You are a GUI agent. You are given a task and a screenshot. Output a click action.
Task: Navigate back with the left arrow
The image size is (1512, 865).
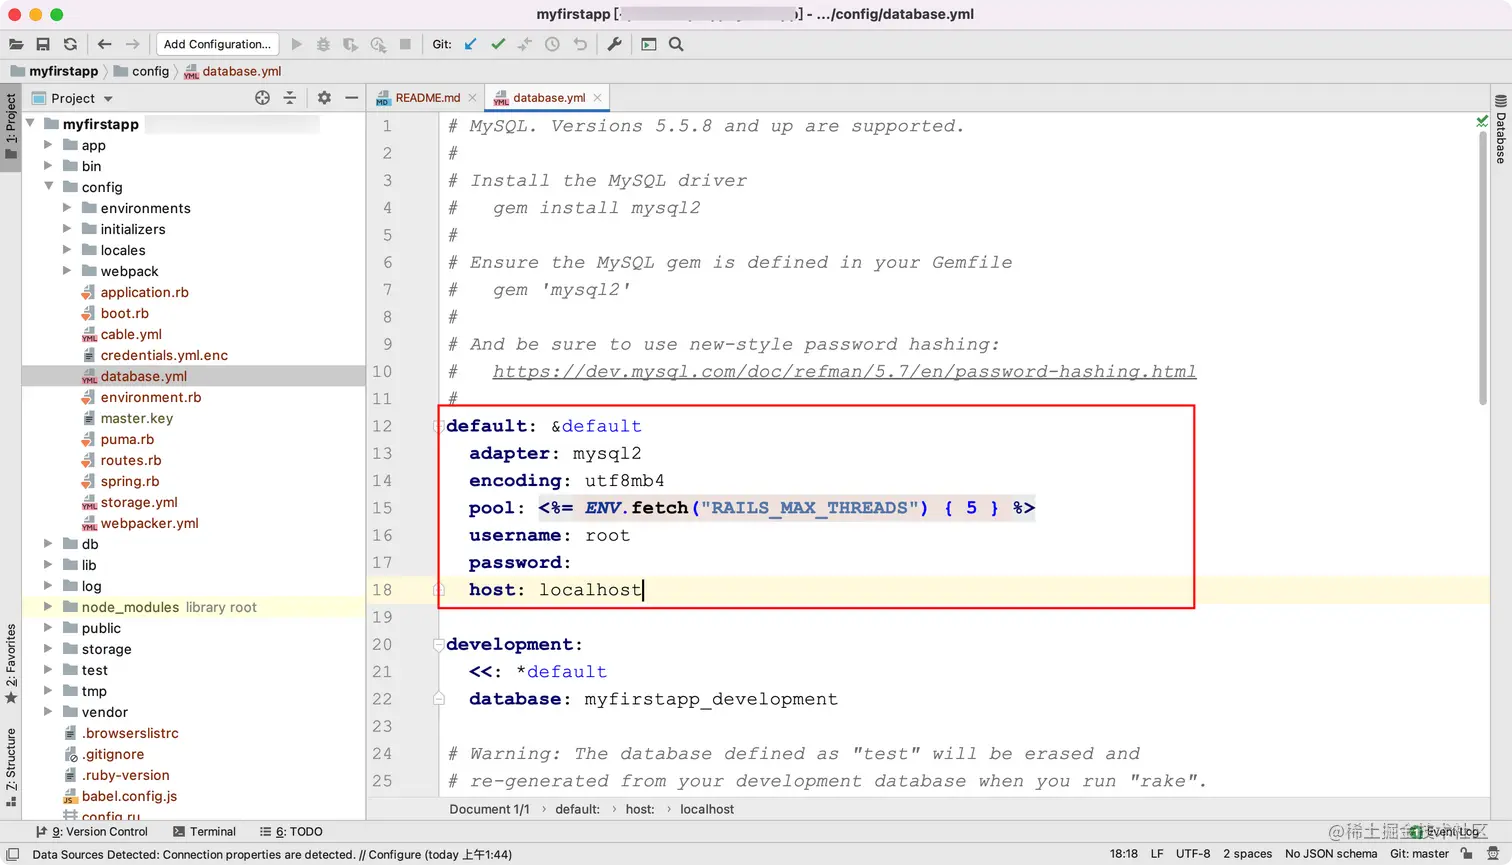click(x=105, y=44)
